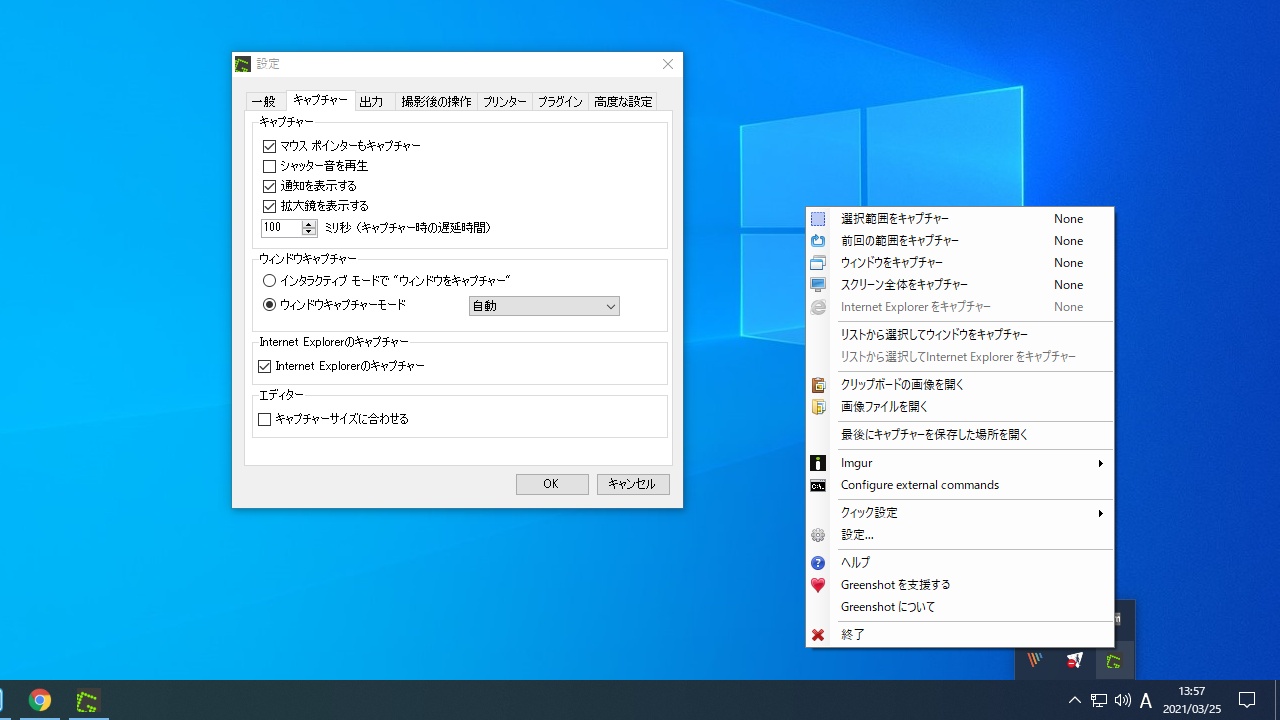This screenshot has width=1280, height=720.
Task: Close the 設定 dialog window
Action: click(668, 64)
